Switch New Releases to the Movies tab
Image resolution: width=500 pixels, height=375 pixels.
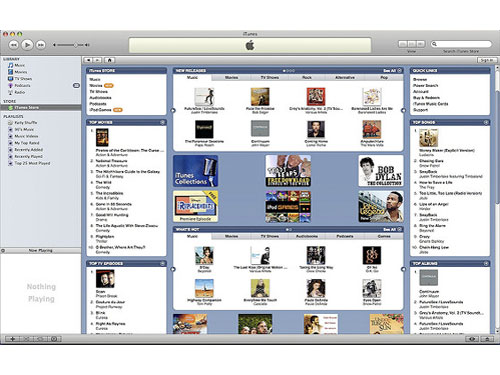tap(231, 77)
